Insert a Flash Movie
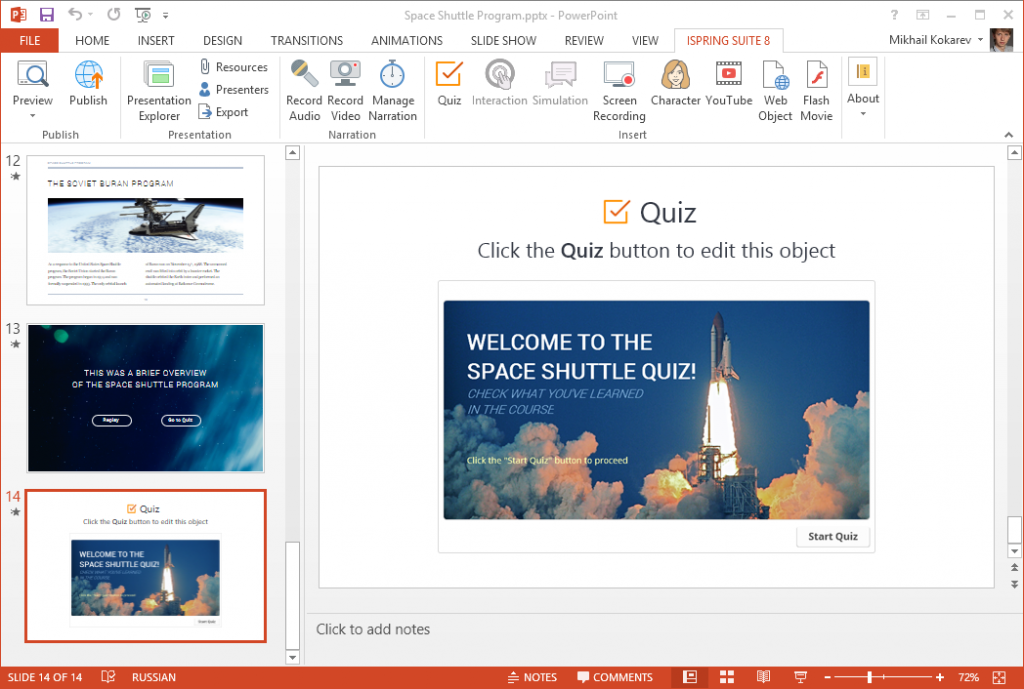 tap(816, 91)
